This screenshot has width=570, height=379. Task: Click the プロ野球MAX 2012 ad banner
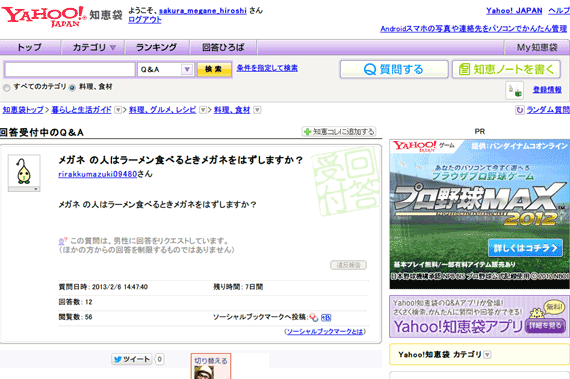(x=479, y=214)
